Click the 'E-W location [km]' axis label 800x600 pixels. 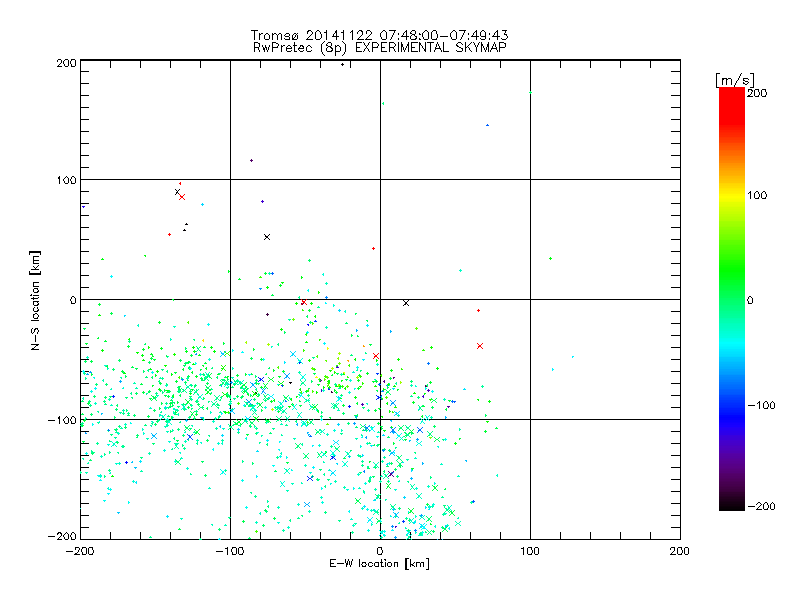379,564
